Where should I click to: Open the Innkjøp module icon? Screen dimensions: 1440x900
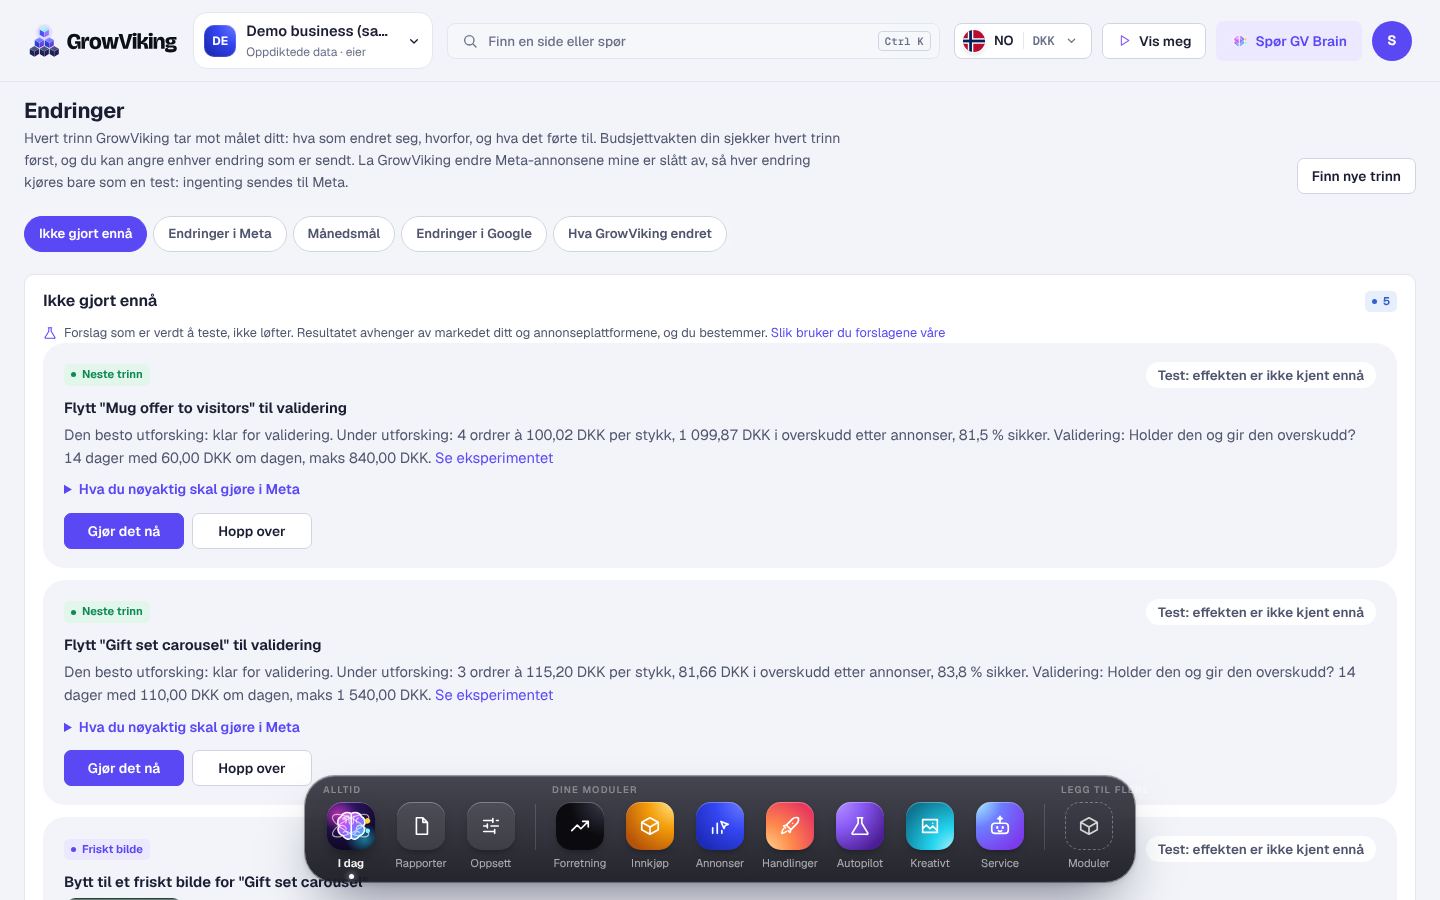tap(650, 826)
